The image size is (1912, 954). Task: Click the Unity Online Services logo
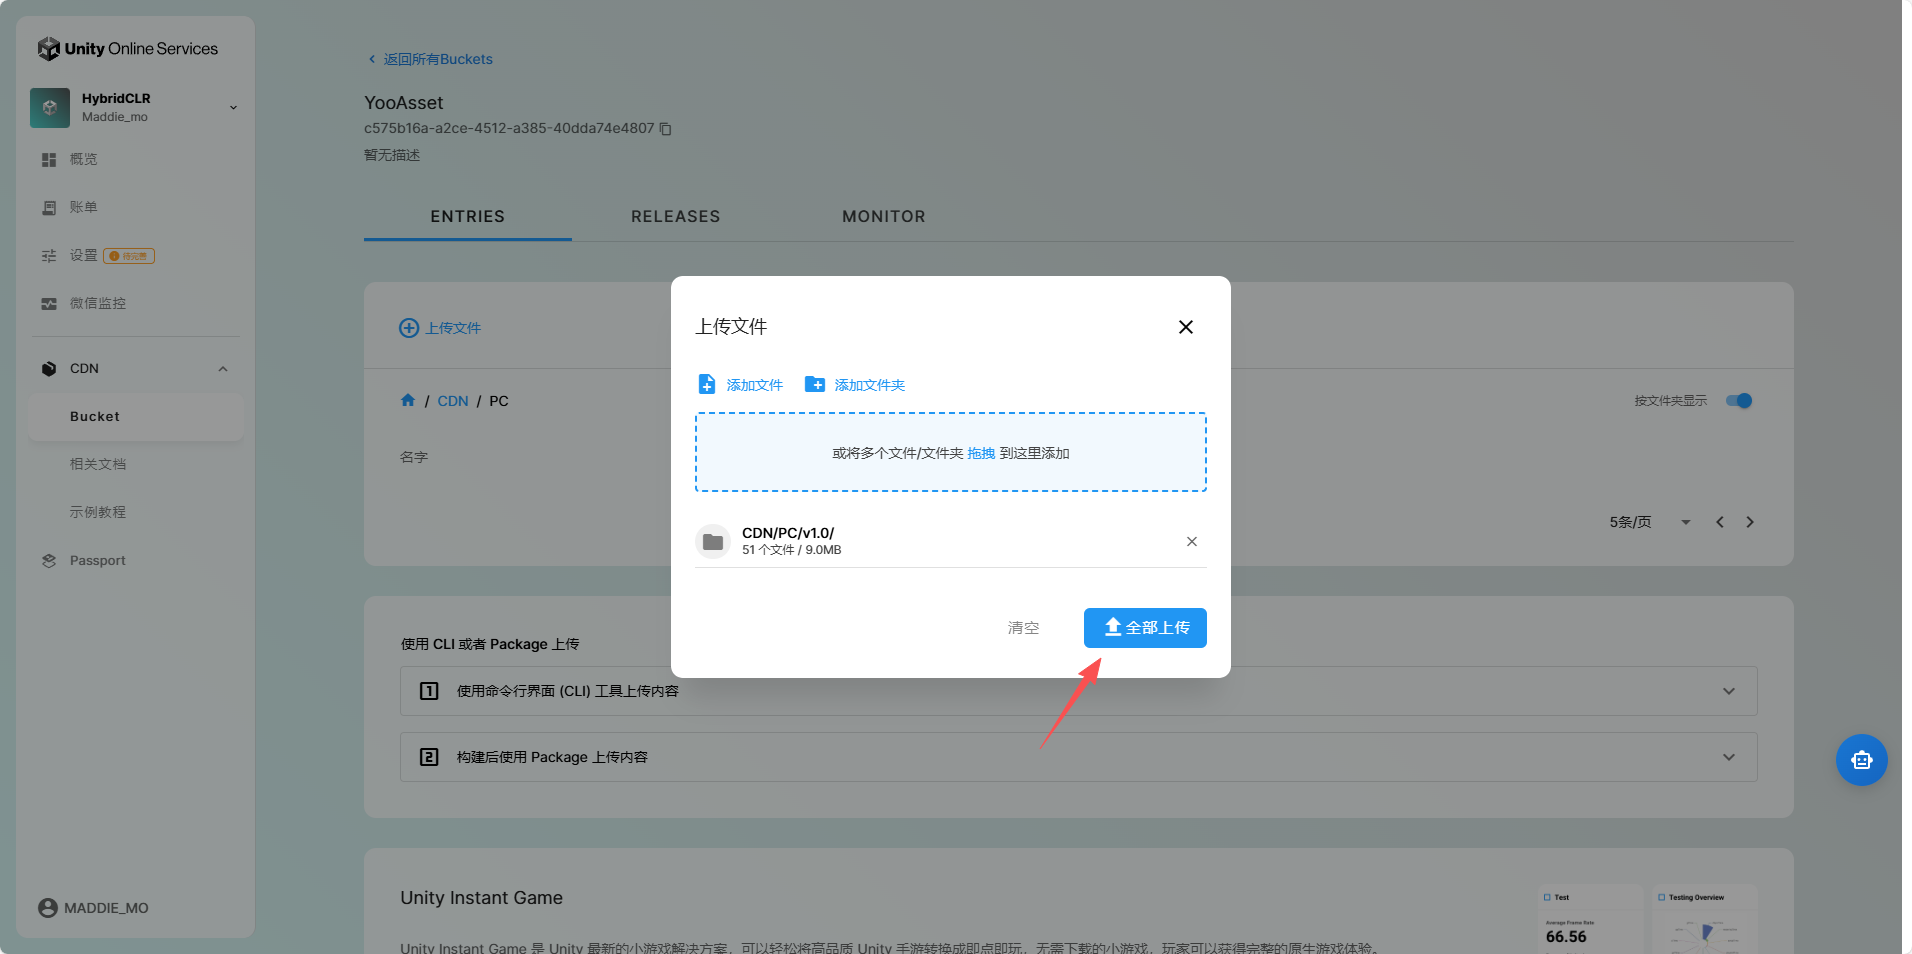pos(127,48)
